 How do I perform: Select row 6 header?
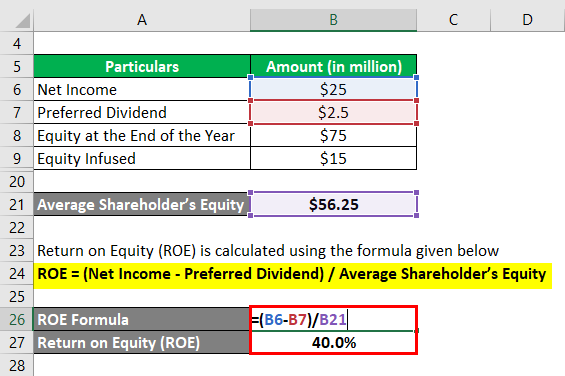[x=17, y=90]
